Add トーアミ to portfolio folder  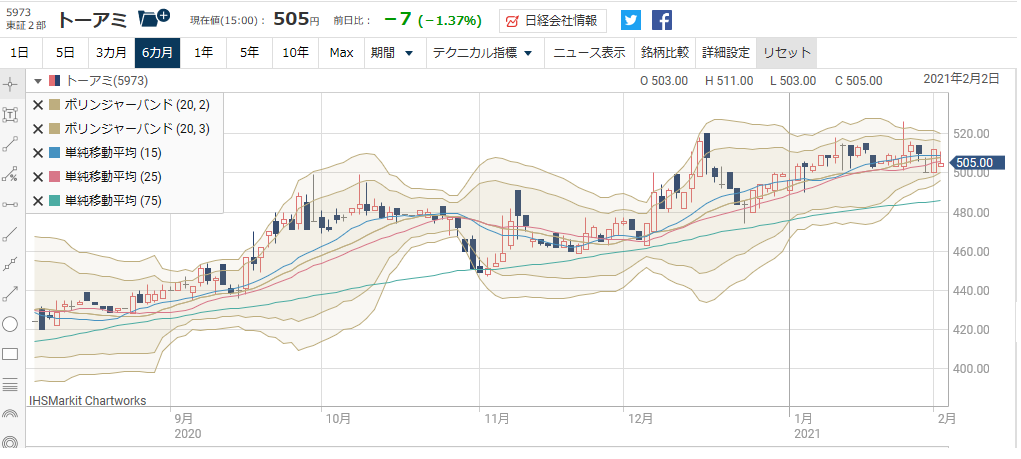(x=153, y=19)
